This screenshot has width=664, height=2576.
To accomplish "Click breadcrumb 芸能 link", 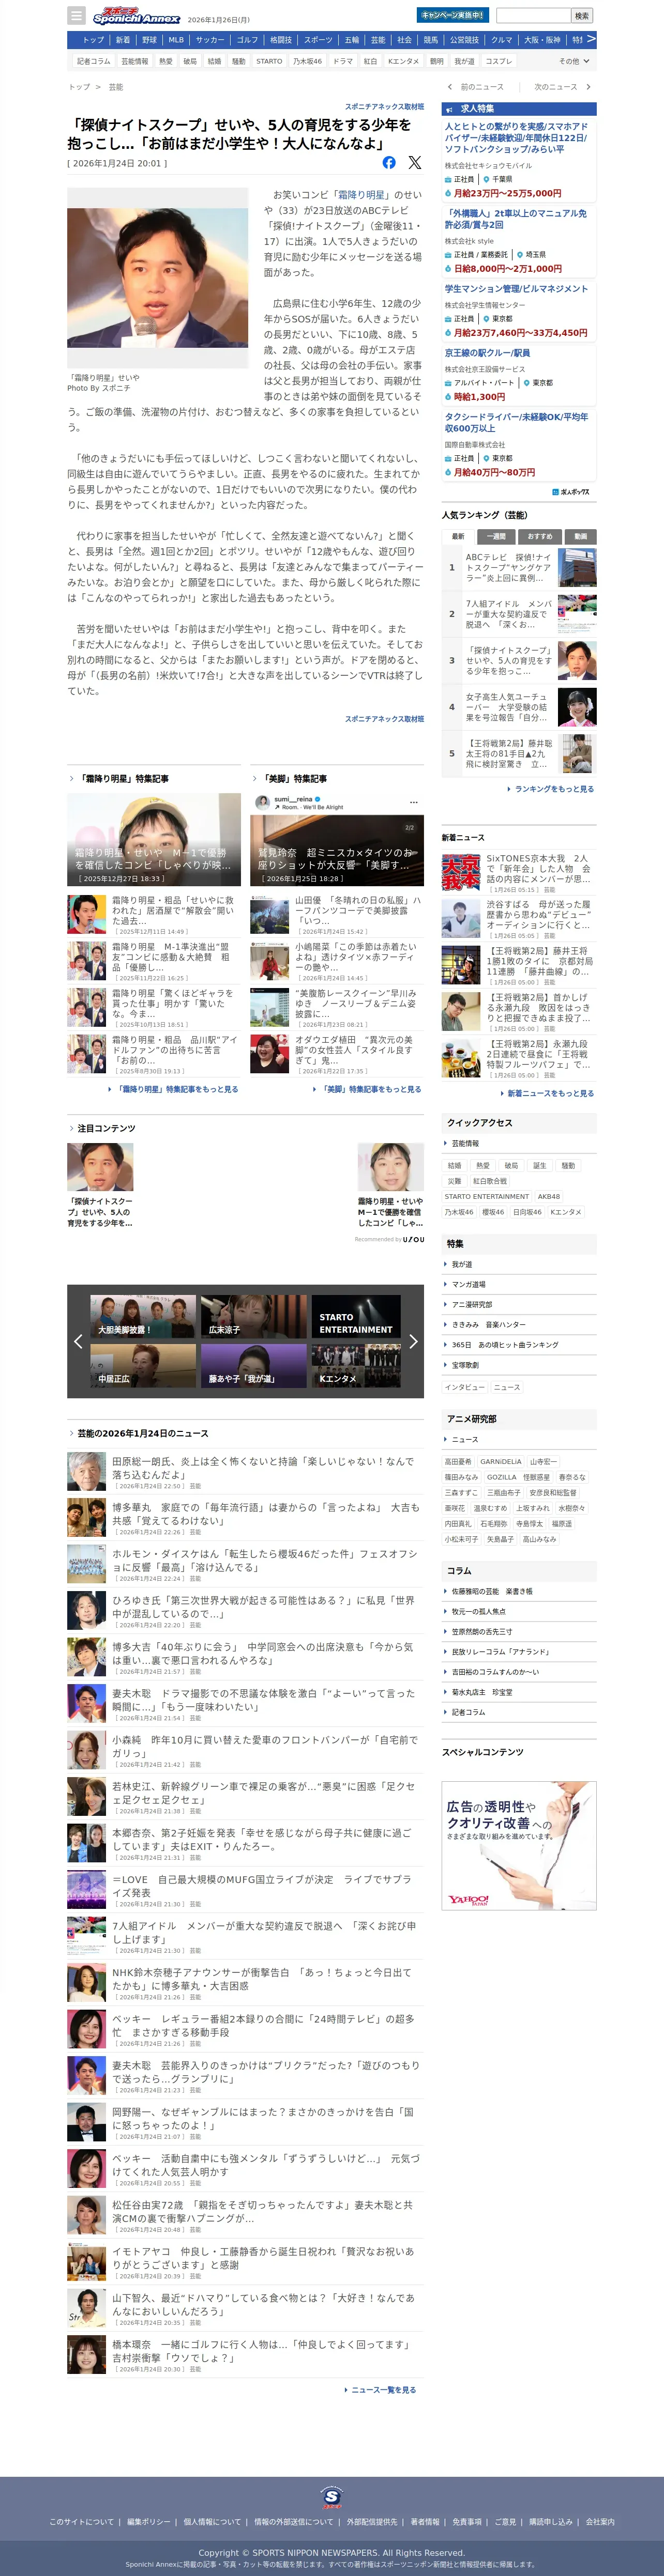I will click(x=116, y=87).
